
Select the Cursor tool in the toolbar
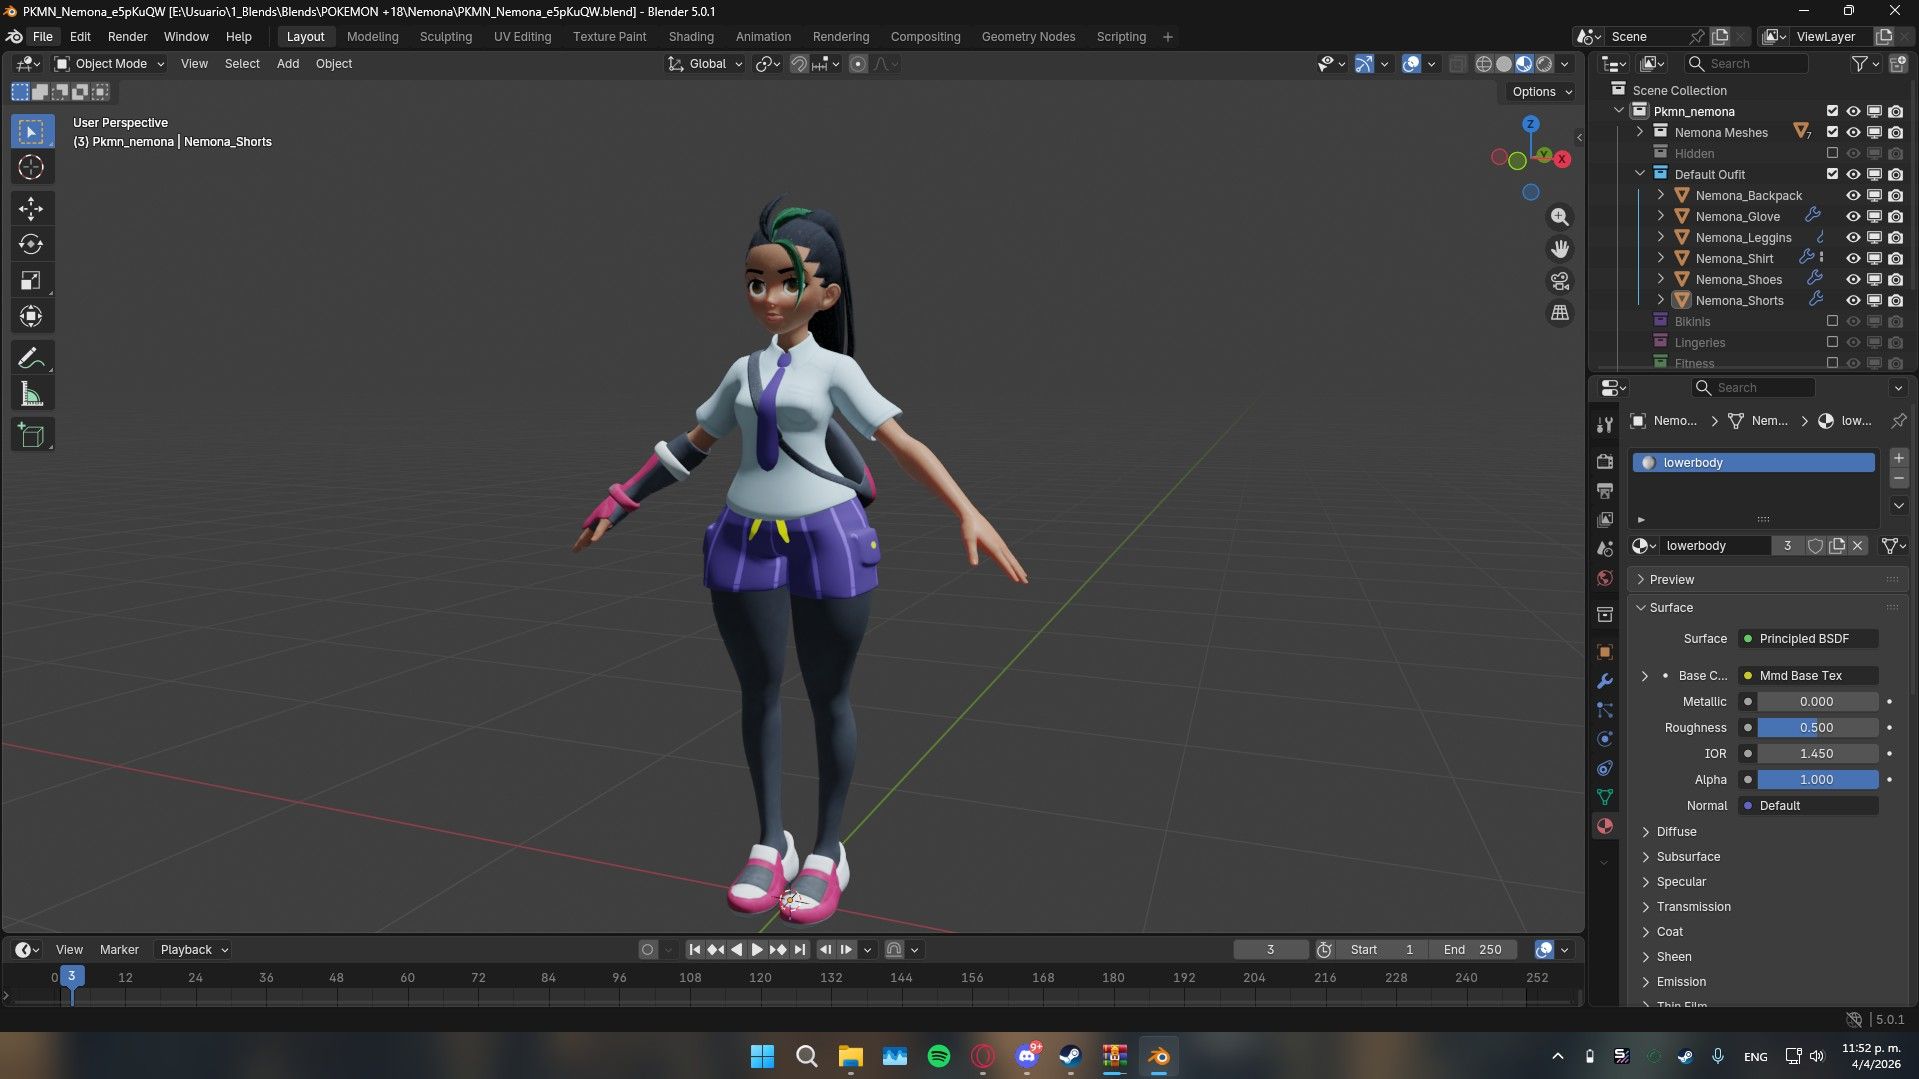31,167
